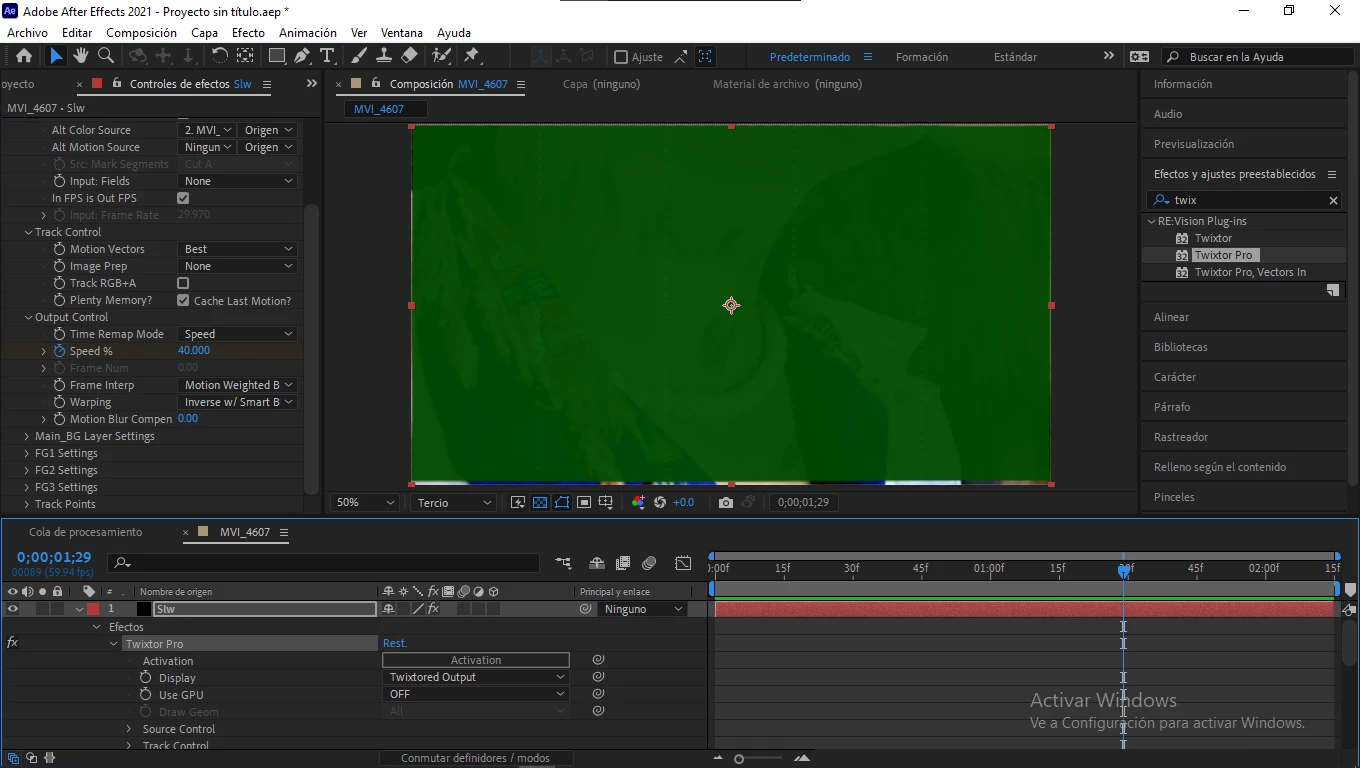This screenshot has width=1360, height=768.
Task: Expand Source Control in timeline
Action: click(129, 729)
